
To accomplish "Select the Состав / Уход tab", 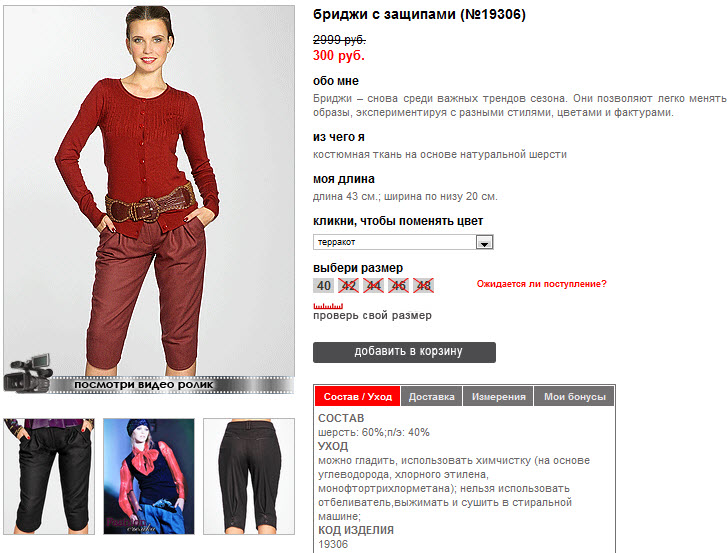I will [x=358, y=397].
